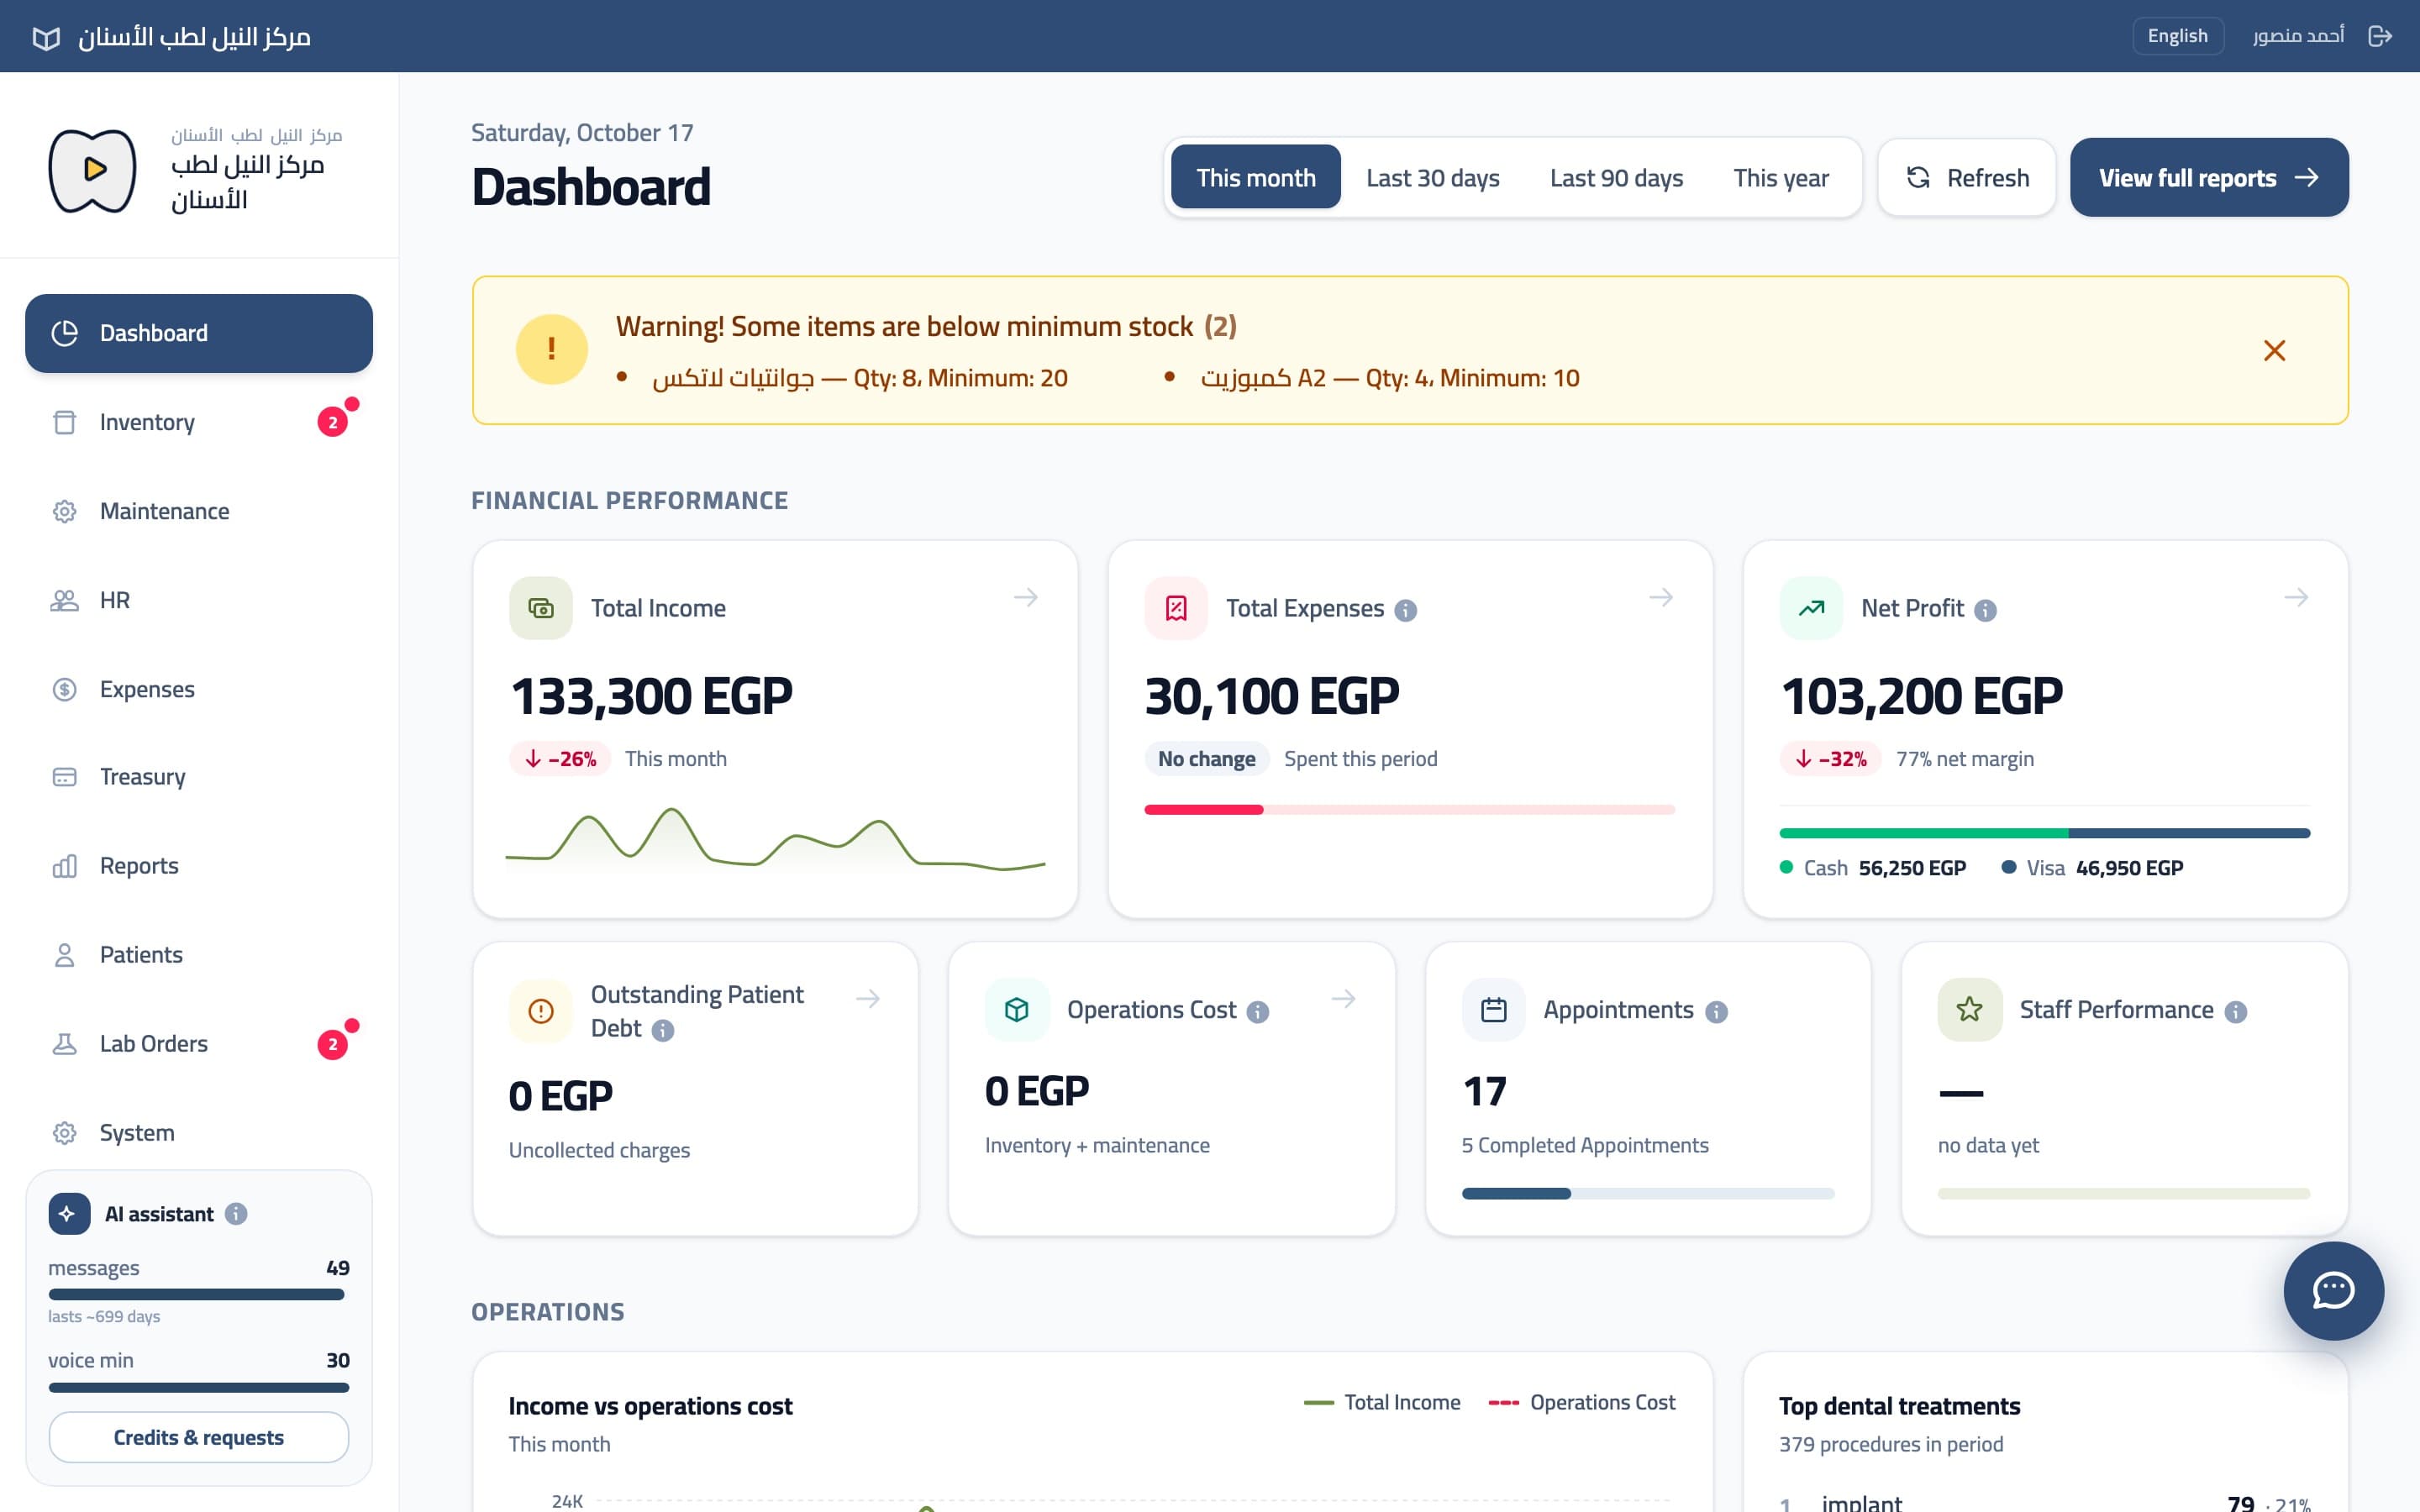The height and width of the screenshot is (1512, 2420).
Task: Open Operations Cost card arrow
Action: [1344, 998]
